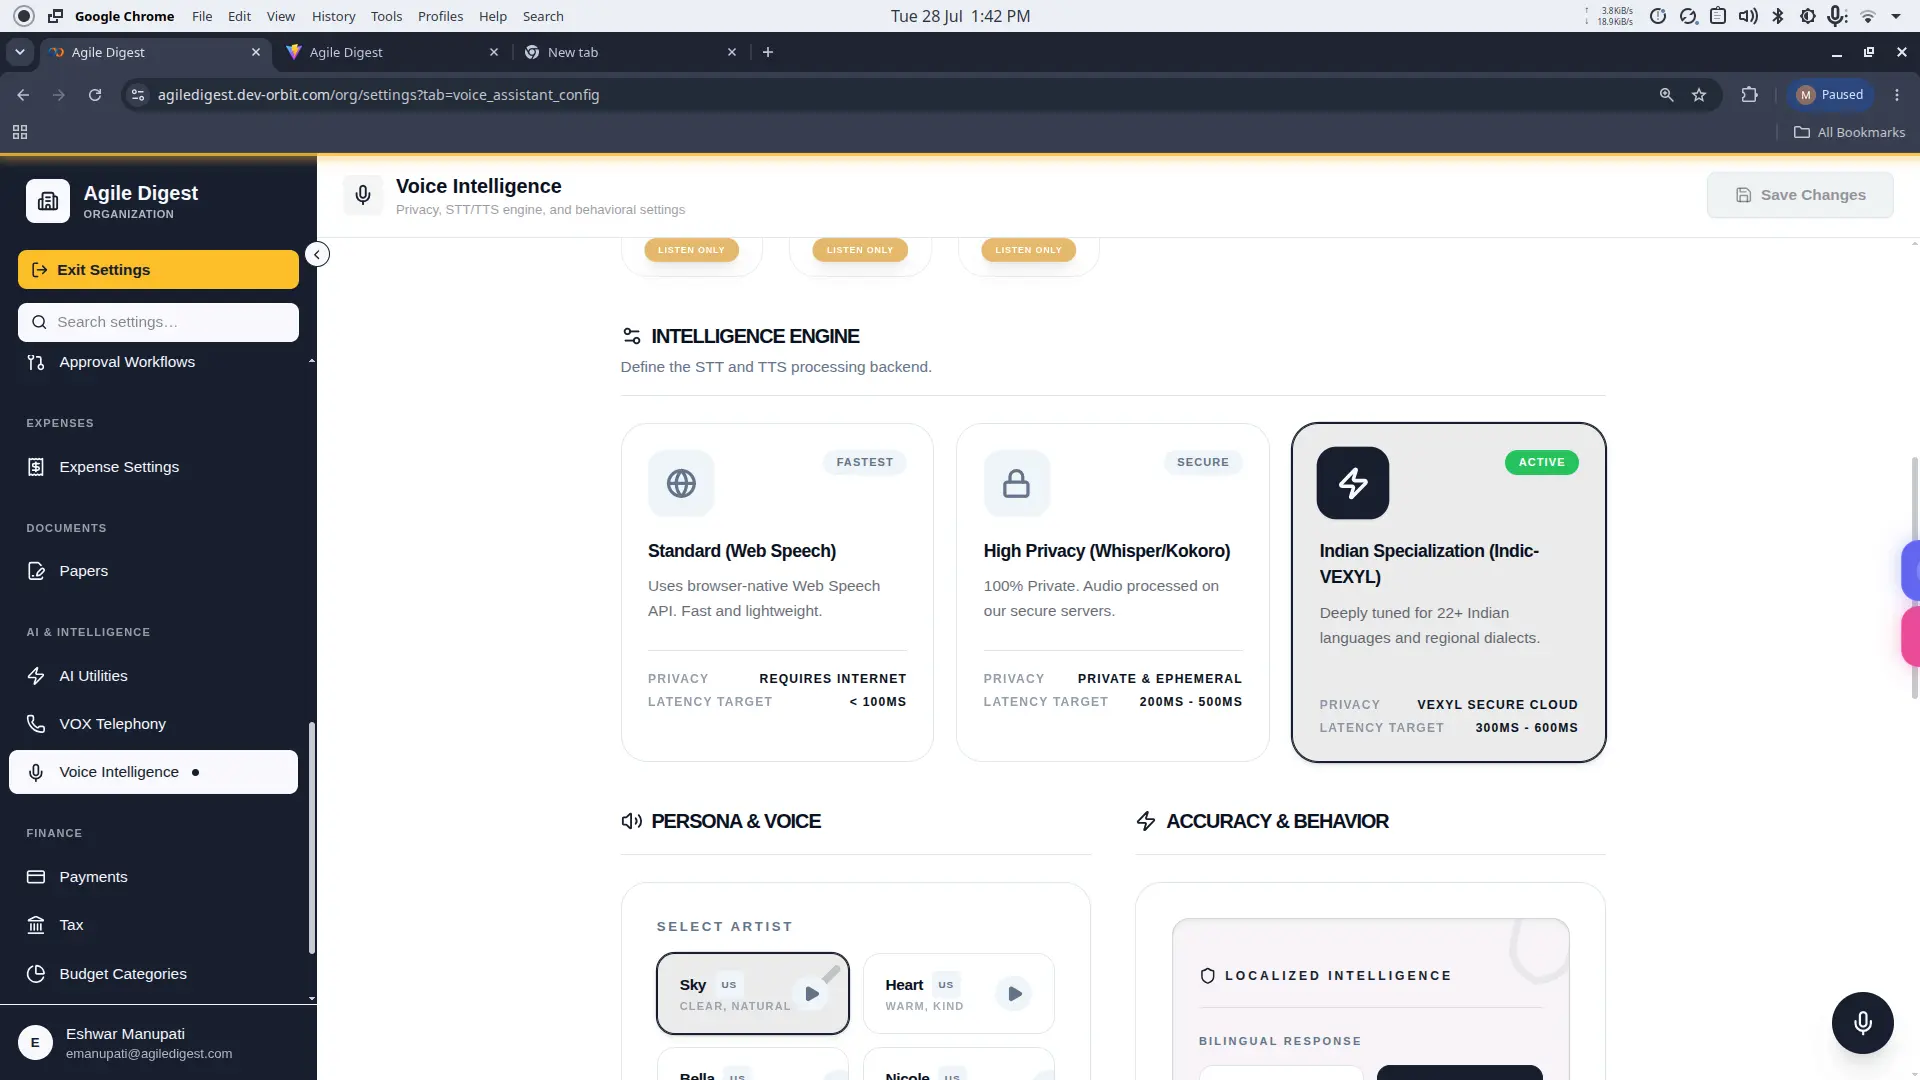1920x1080 pixels.
Task: Click the floating microphone assistant button
Action: tap(1862, 1023)
